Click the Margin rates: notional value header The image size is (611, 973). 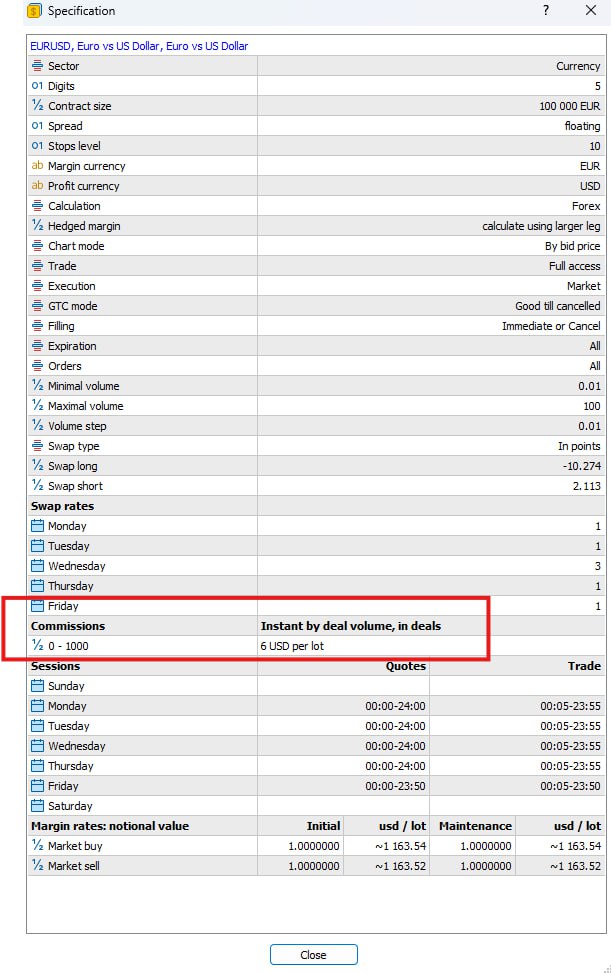(x=110, y=826)
